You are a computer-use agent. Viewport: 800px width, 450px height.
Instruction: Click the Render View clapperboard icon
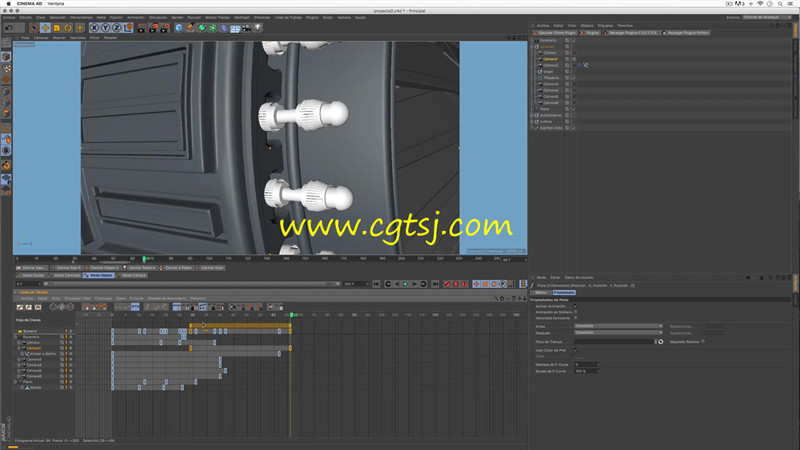(142, 28)
